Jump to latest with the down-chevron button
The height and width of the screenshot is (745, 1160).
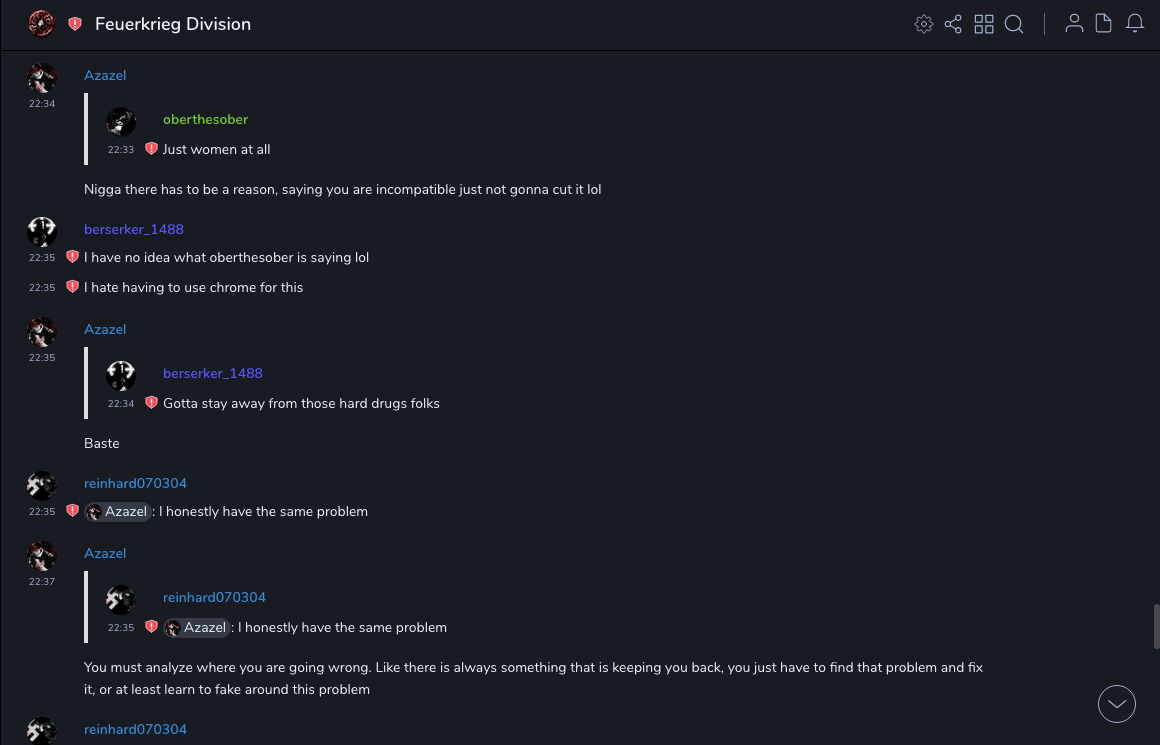click(1117, 704)
